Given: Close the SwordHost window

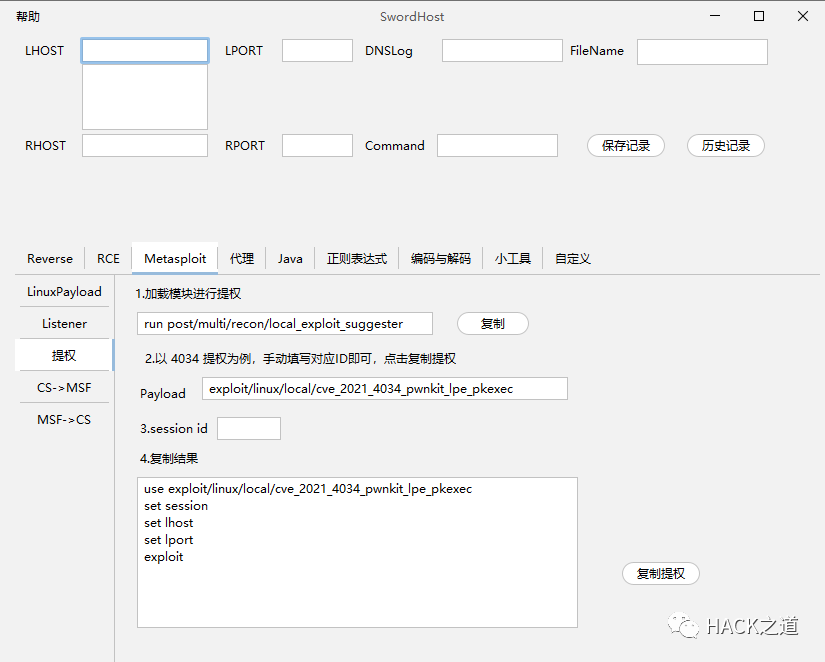Looking at the screenshot, I should coord(803,16).
